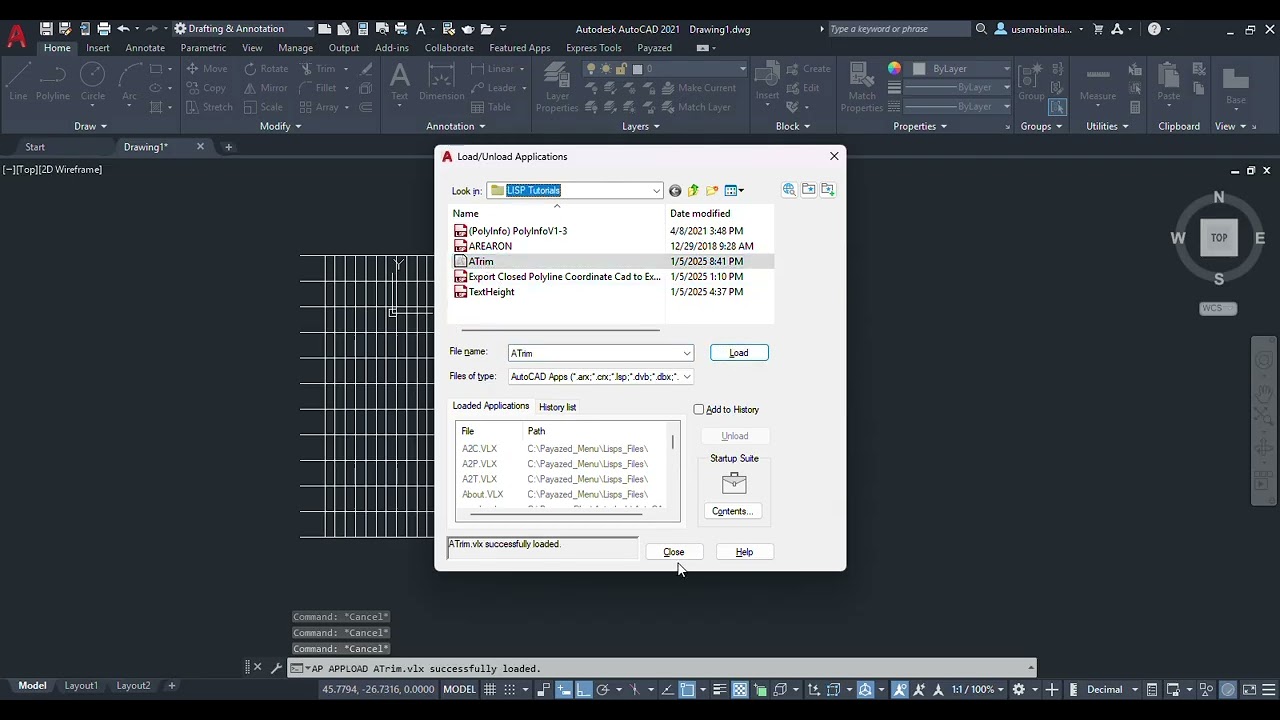Switch to the Insert ribbon tab

point(98,48)
